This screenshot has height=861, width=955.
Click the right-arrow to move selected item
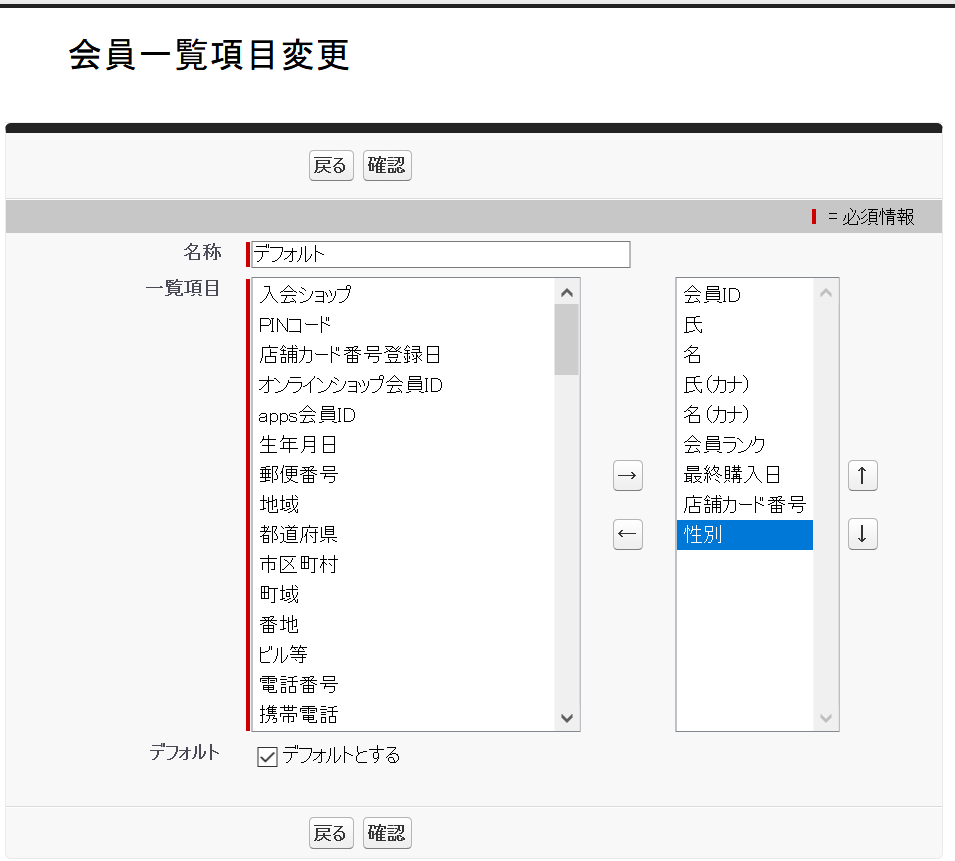click(627, 476)
